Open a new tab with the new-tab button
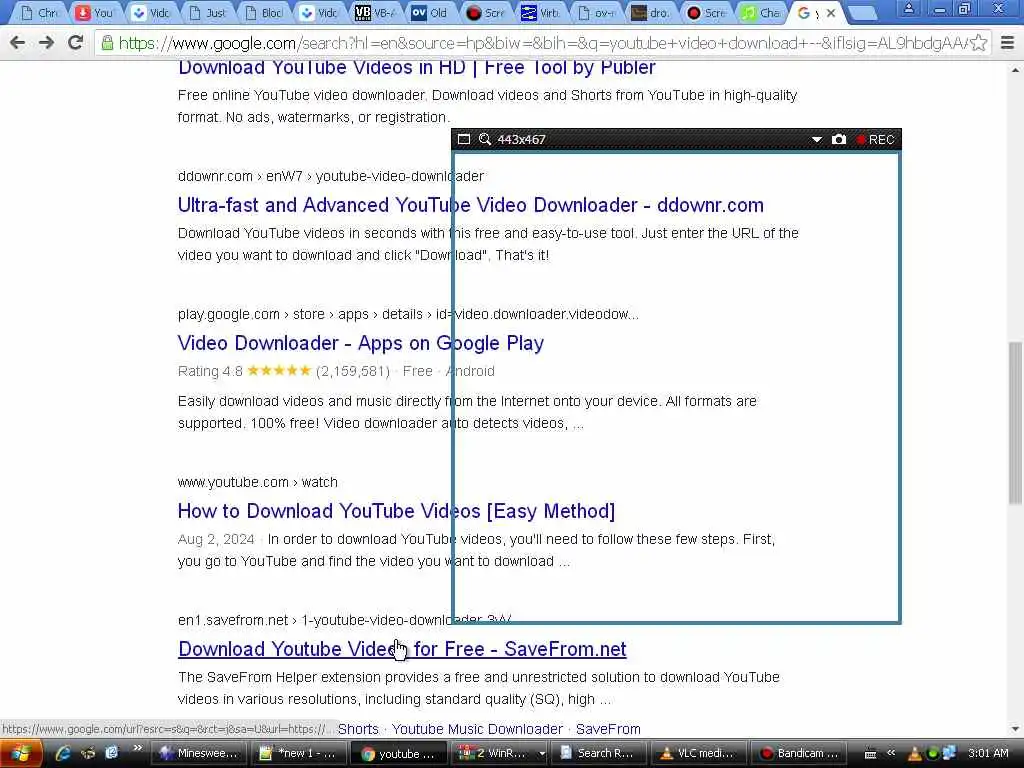 863,13
